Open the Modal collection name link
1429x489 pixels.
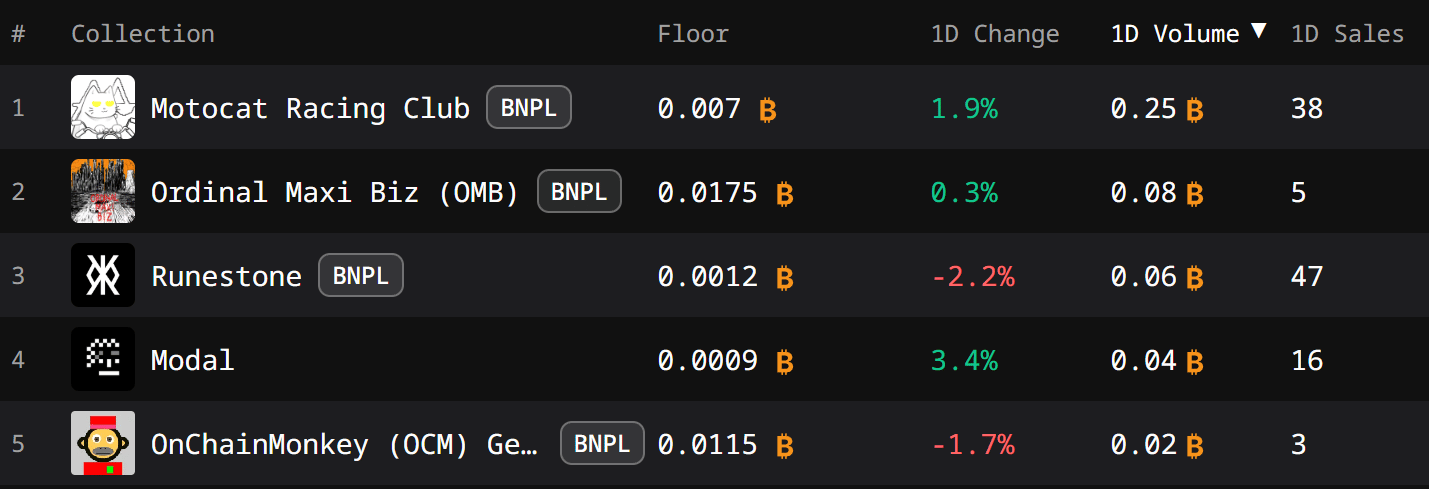(192, 360)
